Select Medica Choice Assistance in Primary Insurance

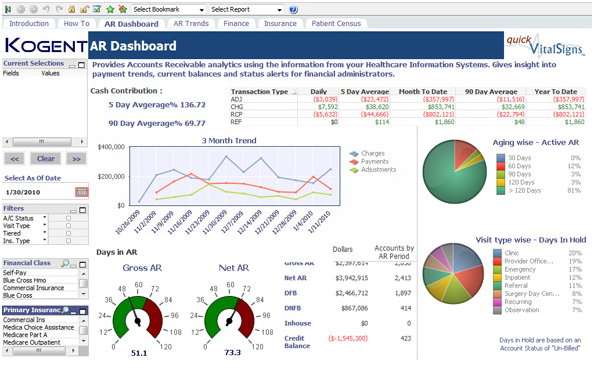point(40,327)
